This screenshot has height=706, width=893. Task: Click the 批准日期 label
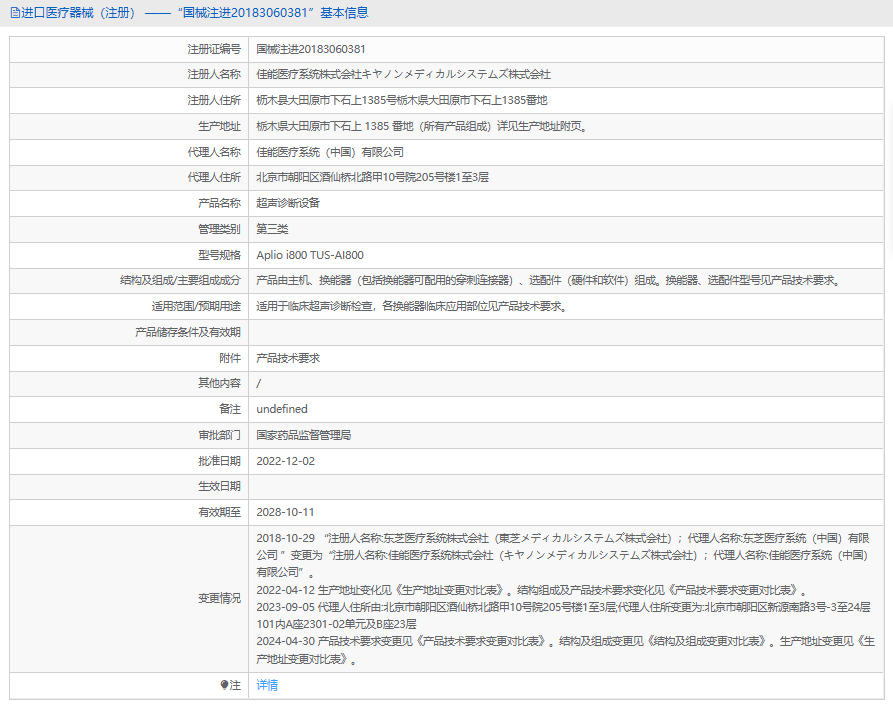pyautogui.click(x=219, y=461)
